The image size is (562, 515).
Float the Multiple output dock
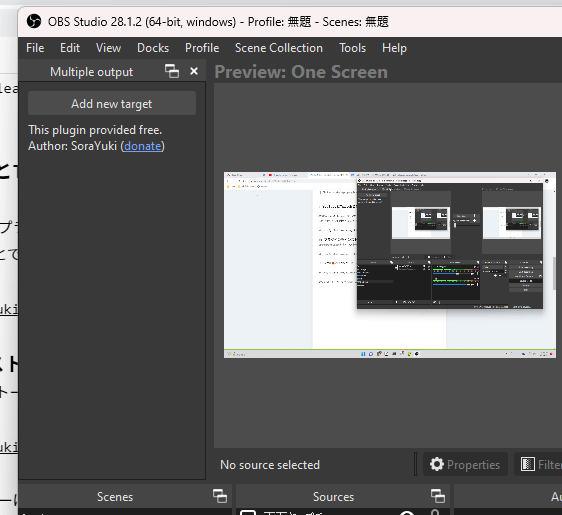(x=172, y=71)
